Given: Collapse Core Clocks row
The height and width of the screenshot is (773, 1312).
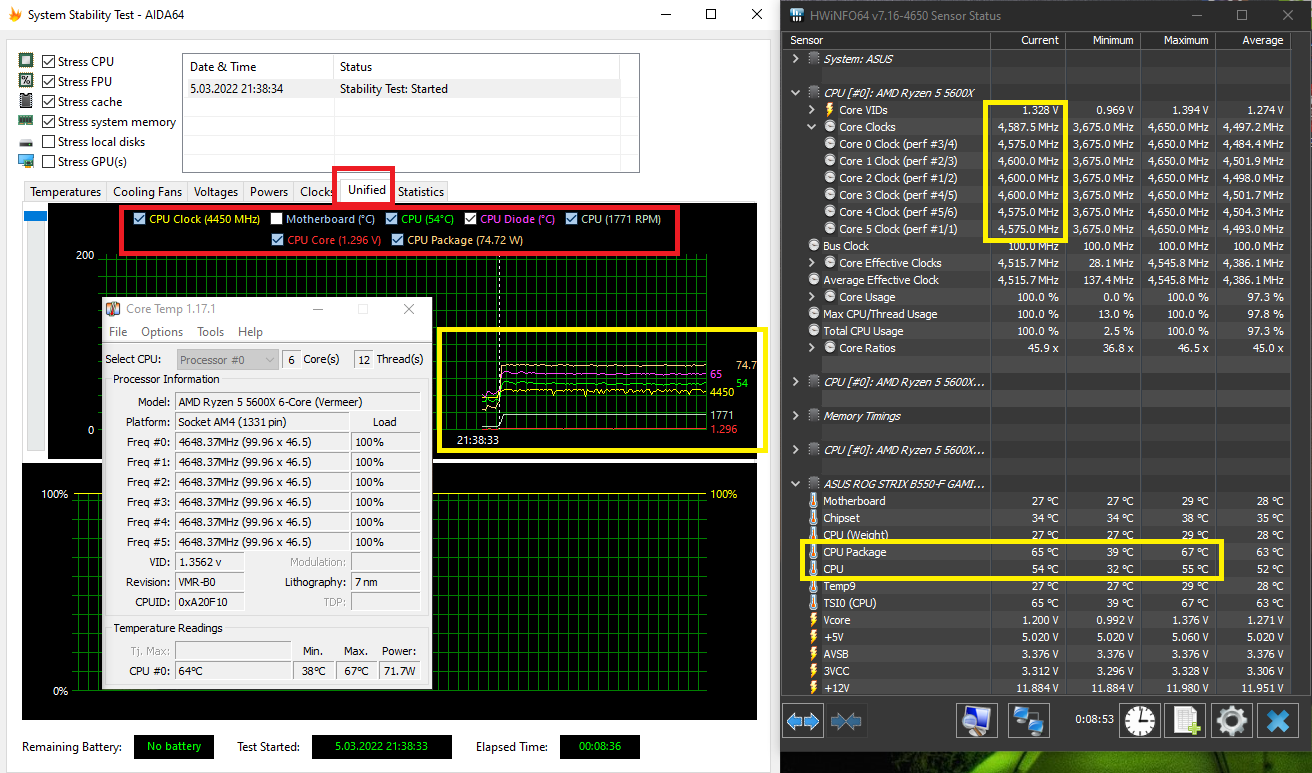Looking at the screenshot, I should [812, 127].
